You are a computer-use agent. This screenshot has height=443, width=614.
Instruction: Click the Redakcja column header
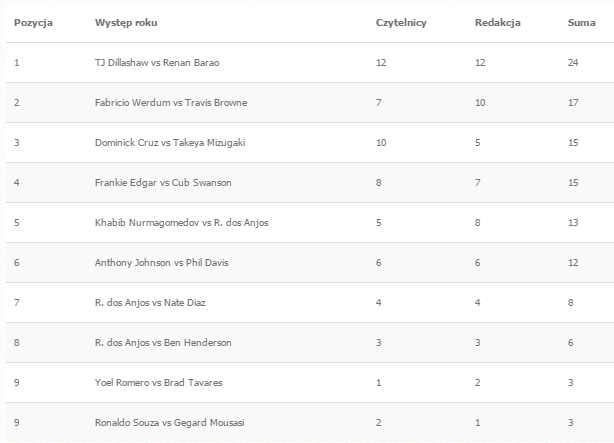(x=498, y=23)
